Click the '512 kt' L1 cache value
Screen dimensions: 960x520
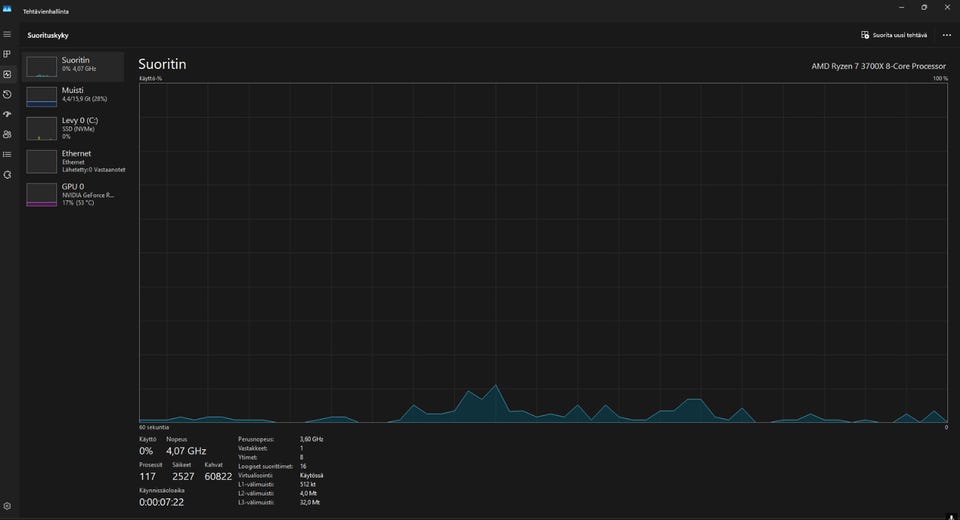pos(308,484)
